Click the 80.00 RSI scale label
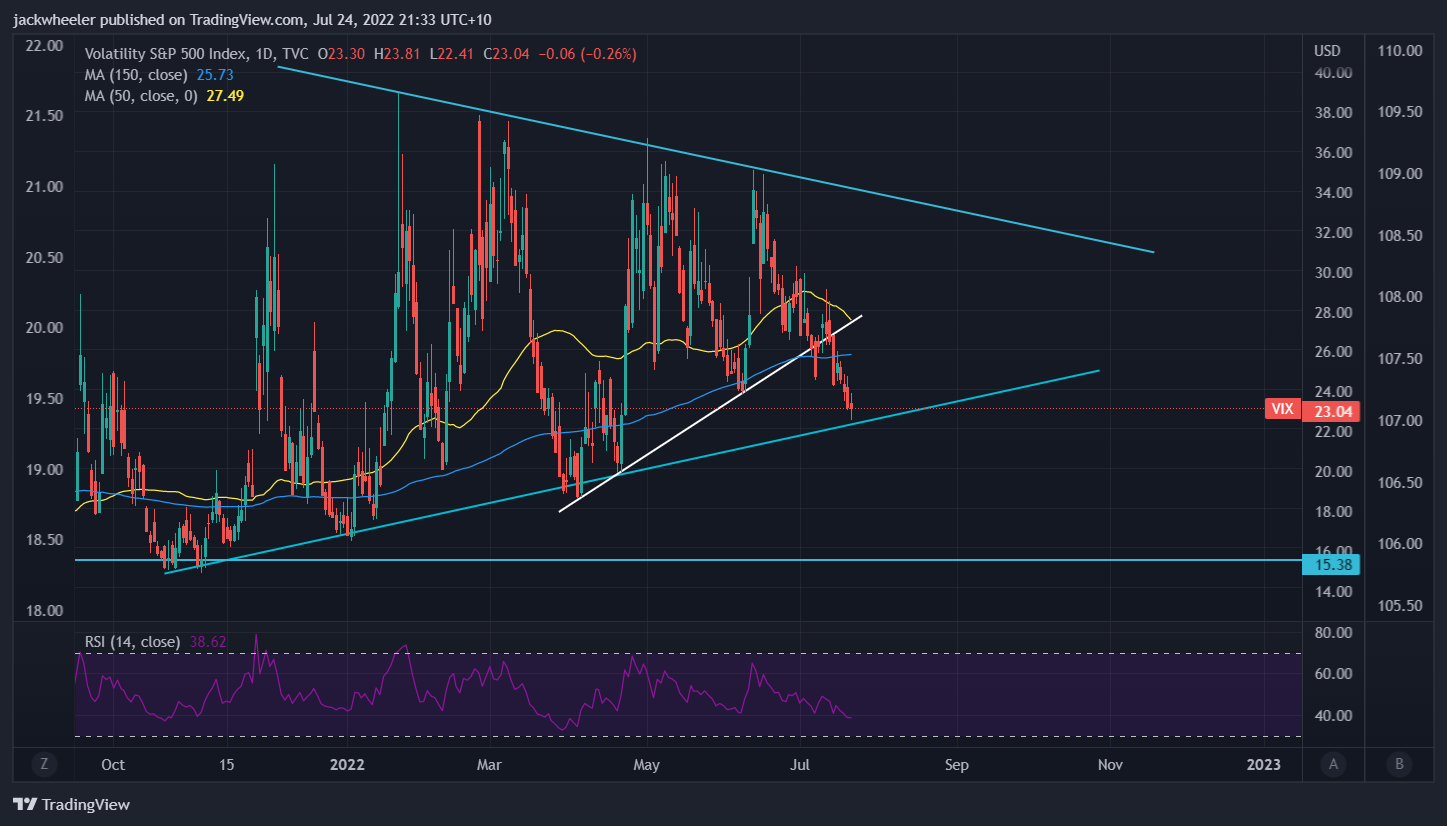 click(x=1334, y=632)
